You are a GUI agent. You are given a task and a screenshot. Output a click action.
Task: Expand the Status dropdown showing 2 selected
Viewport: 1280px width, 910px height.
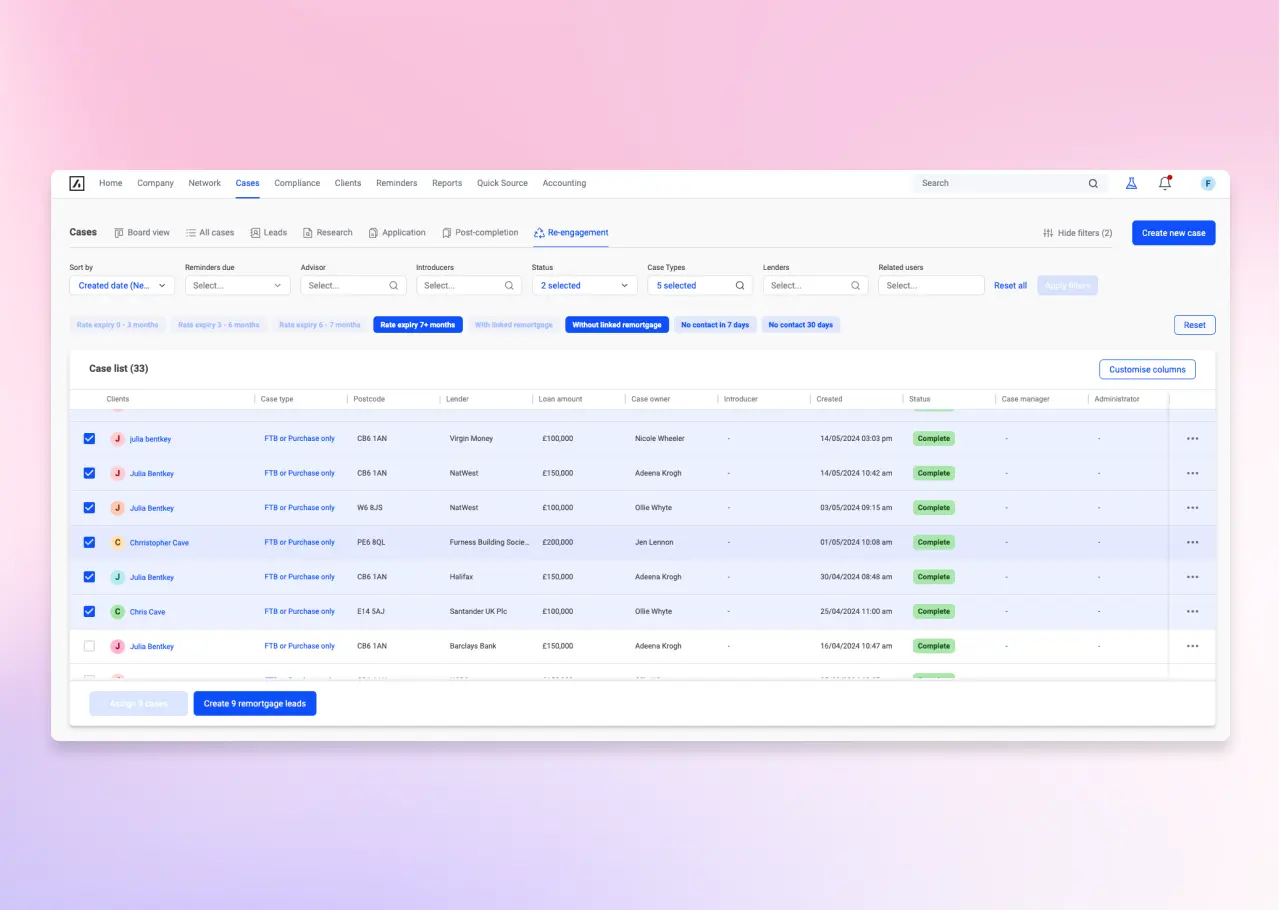(x=585, y=285)
